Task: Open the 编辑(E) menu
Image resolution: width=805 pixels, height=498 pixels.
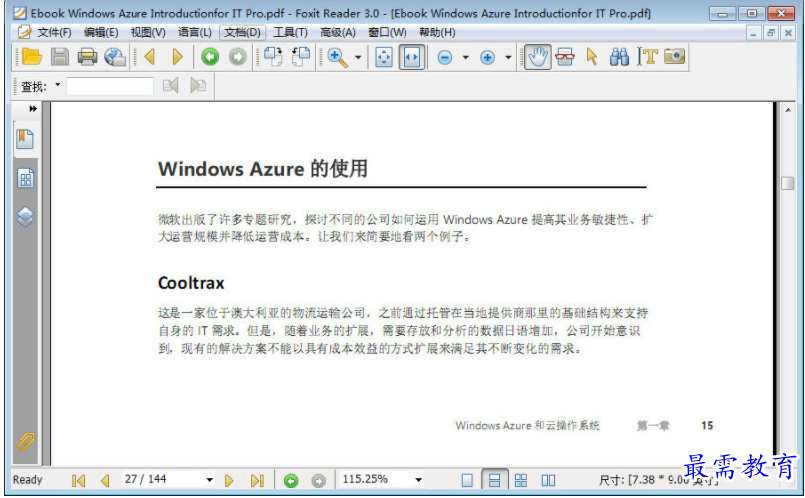Action: 101,32
